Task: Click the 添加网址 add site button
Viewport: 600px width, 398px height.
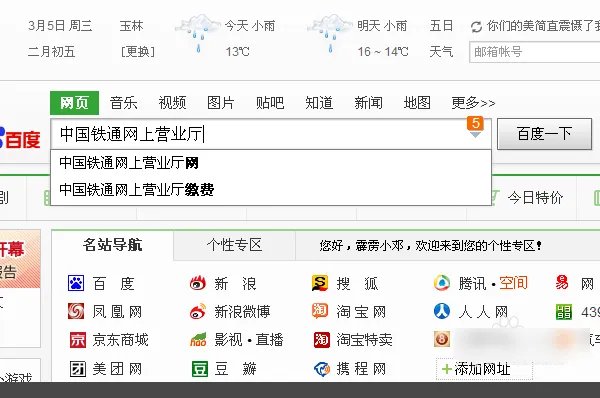Action: click(x=484, y=369)
